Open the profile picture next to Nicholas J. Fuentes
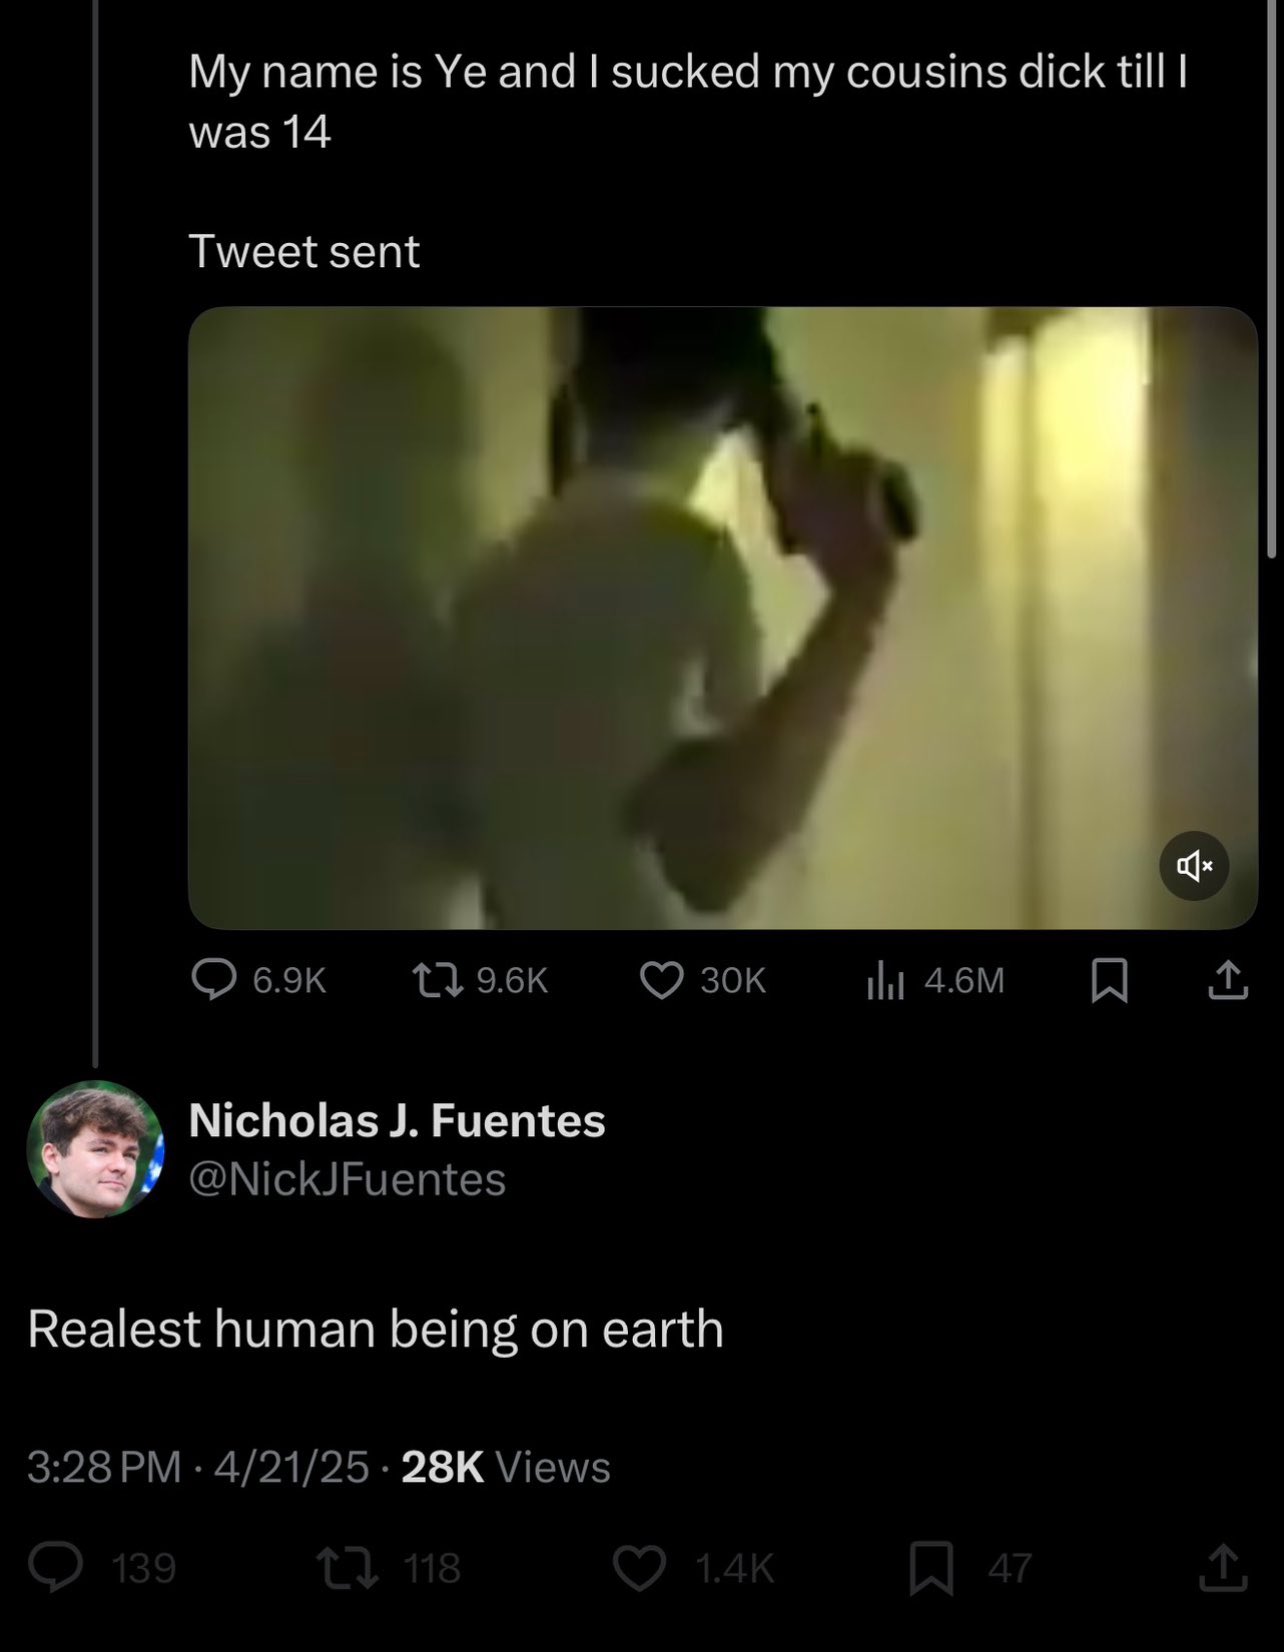This screenshot has height=1652, width=1284. [x=95, y=1149]
